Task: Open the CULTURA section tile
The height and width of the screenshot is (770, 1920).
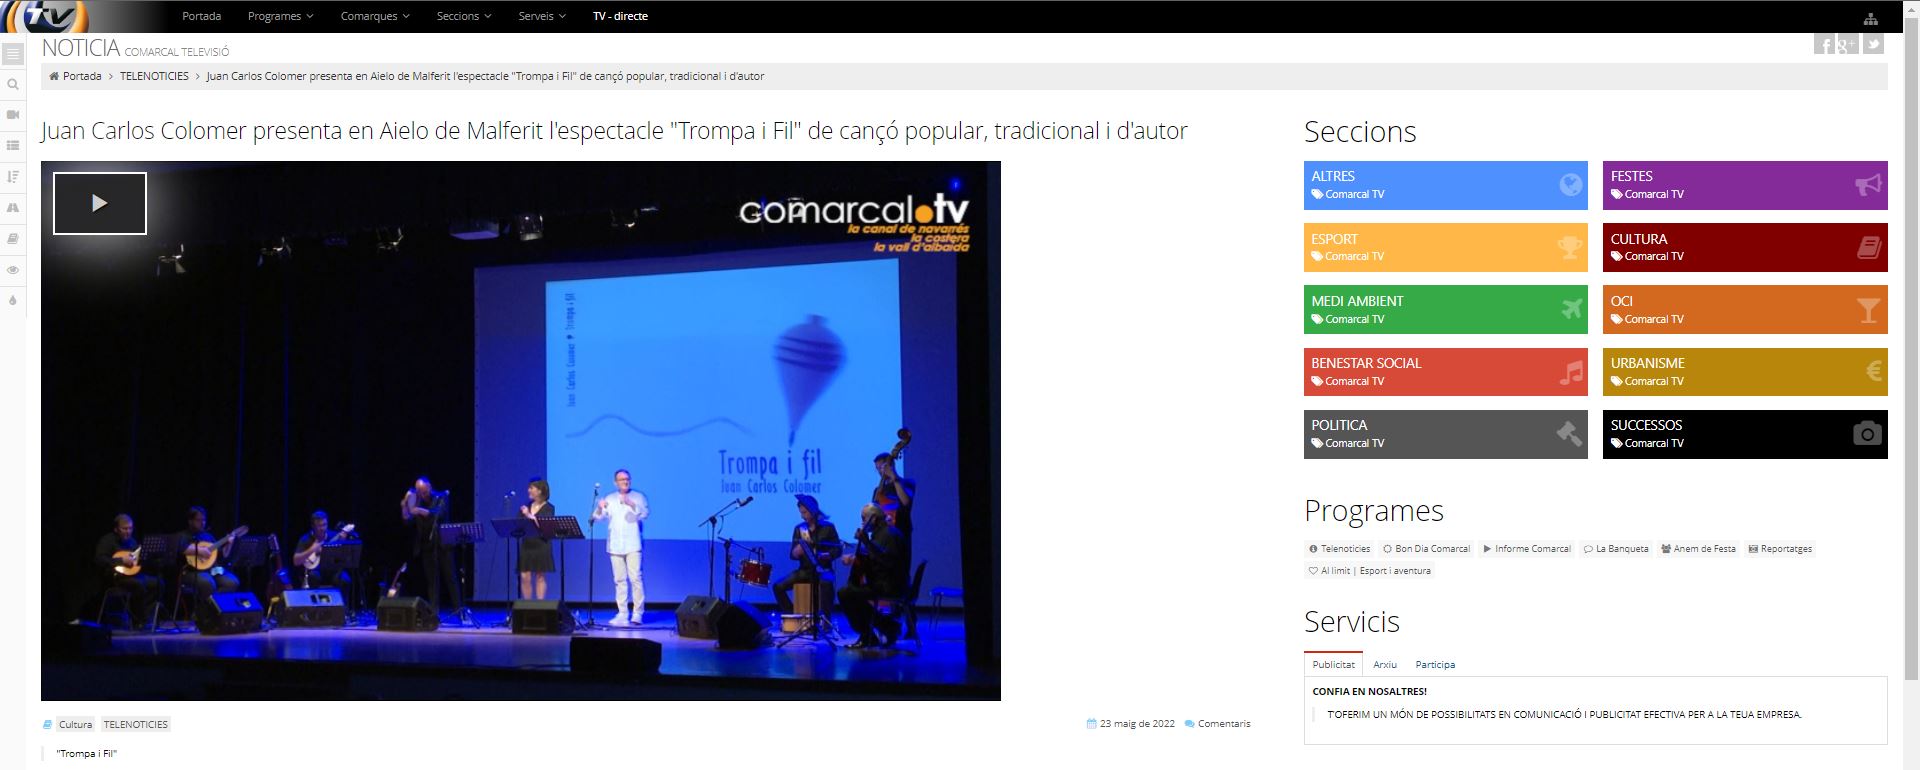Action: (1744, 247)
